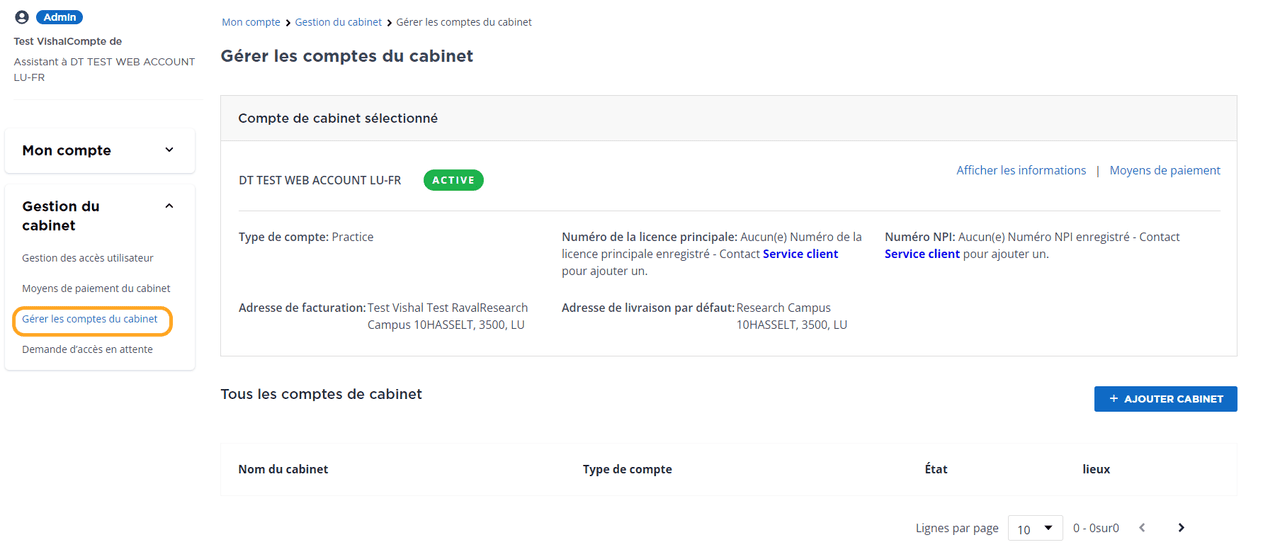Image resolution: width=1280 pixels, height=555 pixels.
Task: Click the previous page arrow icon
Action: [1142, 528]
